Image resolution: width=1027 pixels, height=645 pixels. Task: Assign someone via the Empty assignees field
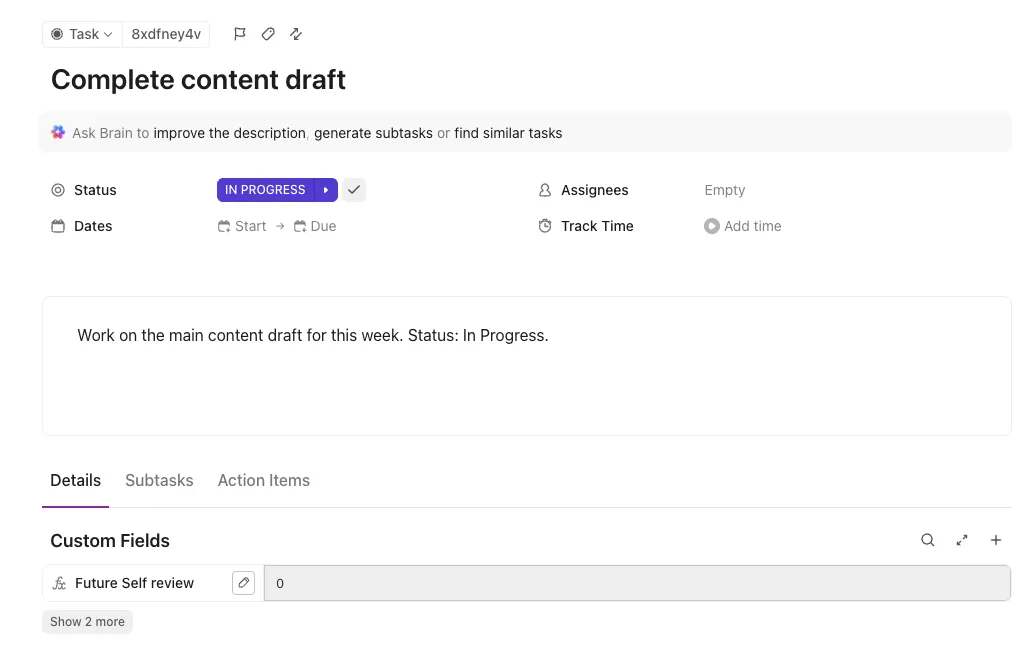(x=724, y=190)
